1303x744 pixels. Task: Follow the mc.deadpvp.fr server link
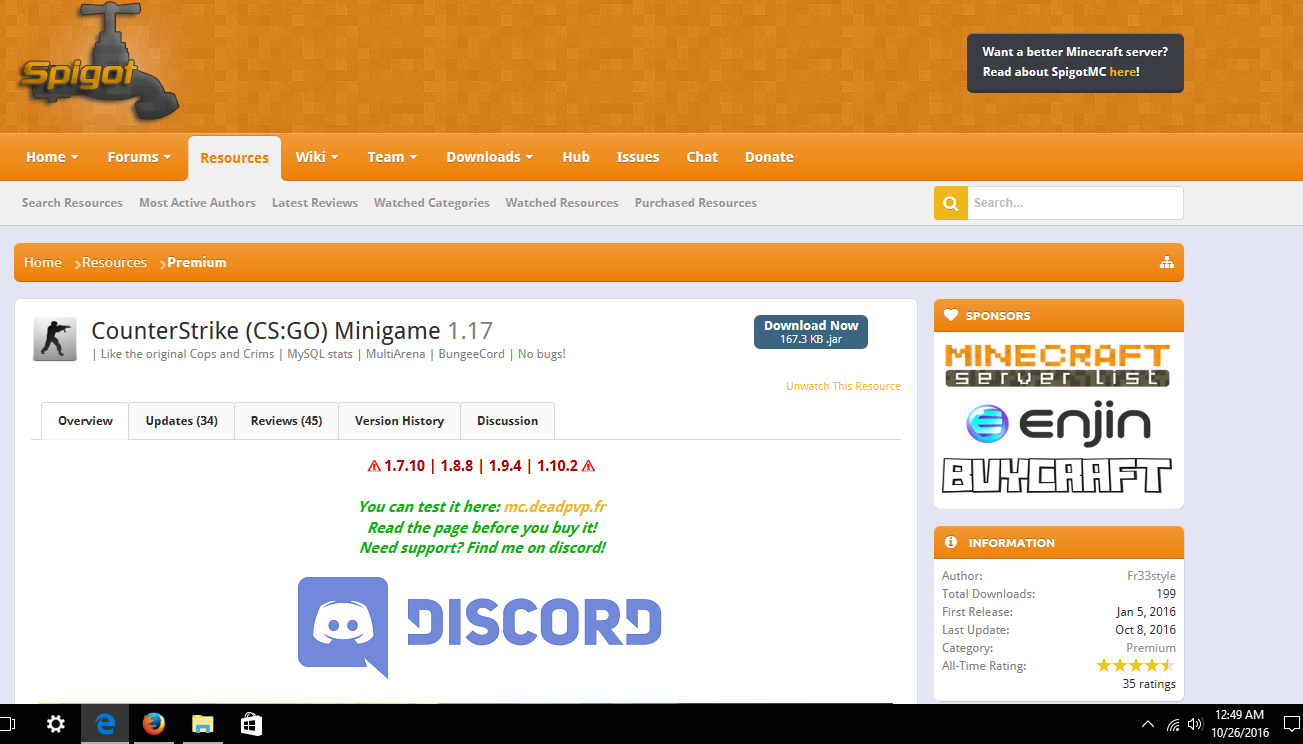555,507
